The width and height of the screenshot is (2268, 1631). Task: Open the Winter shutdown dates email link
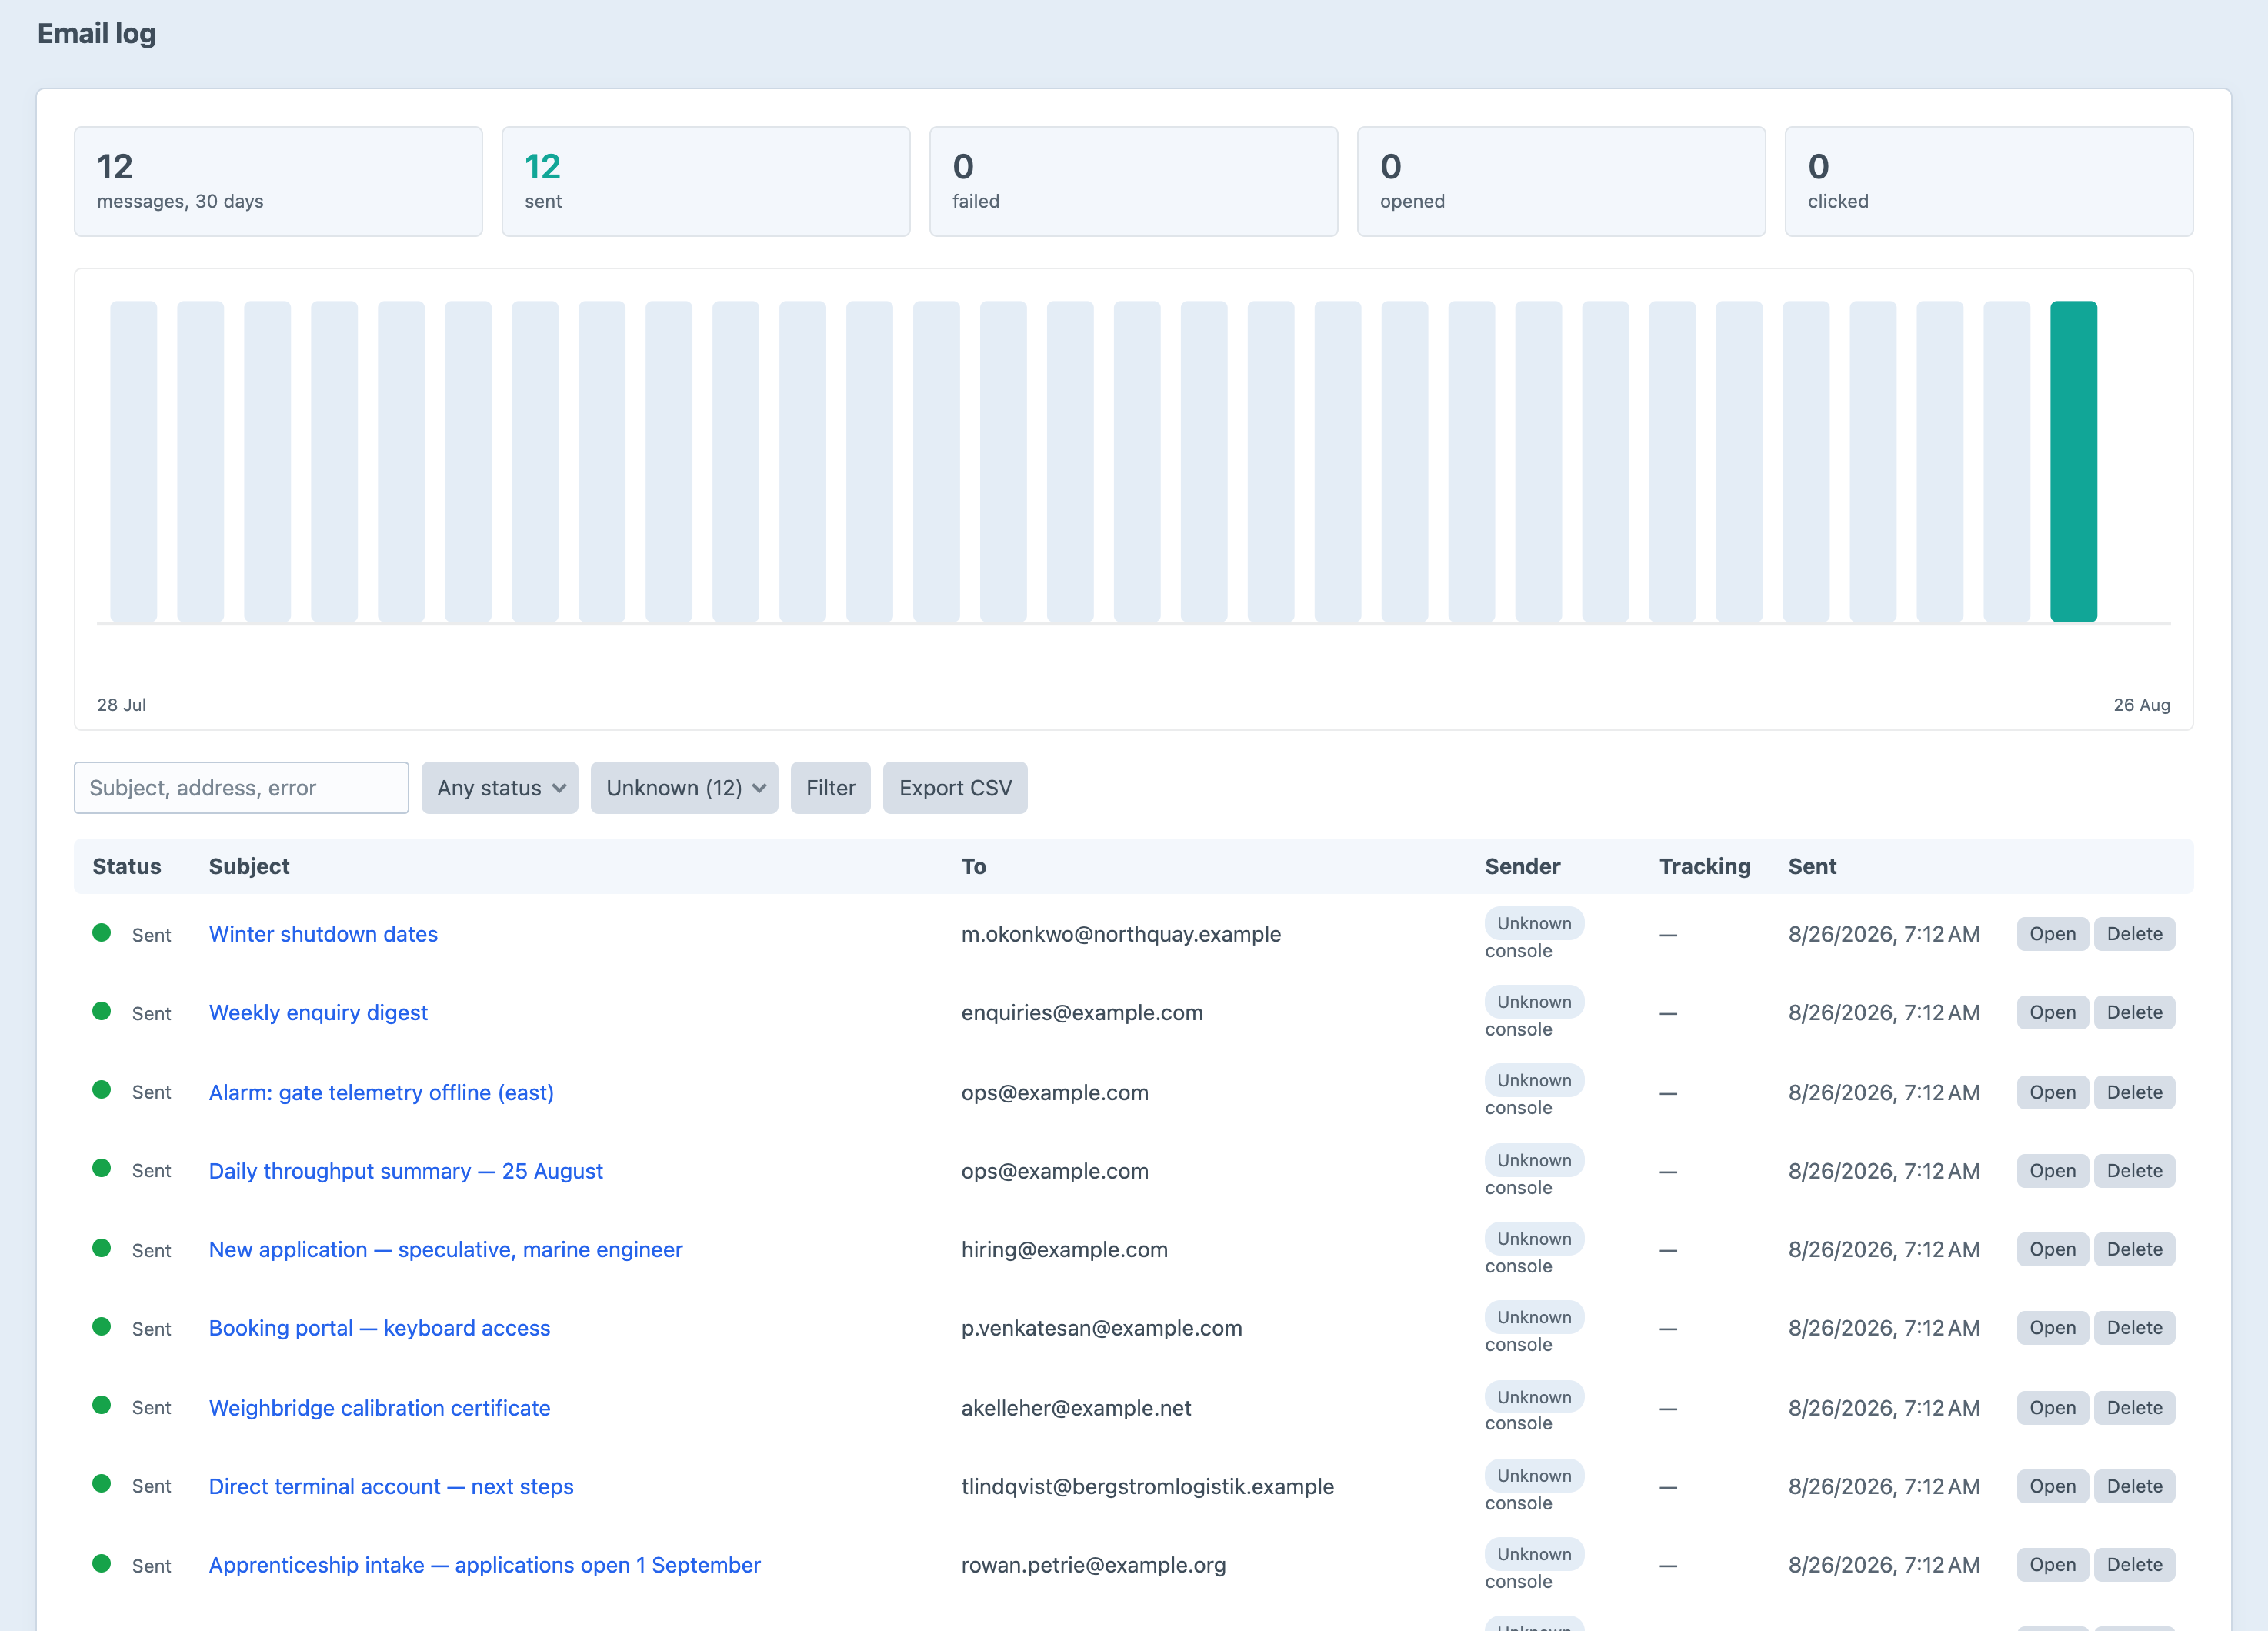[323, 934]
